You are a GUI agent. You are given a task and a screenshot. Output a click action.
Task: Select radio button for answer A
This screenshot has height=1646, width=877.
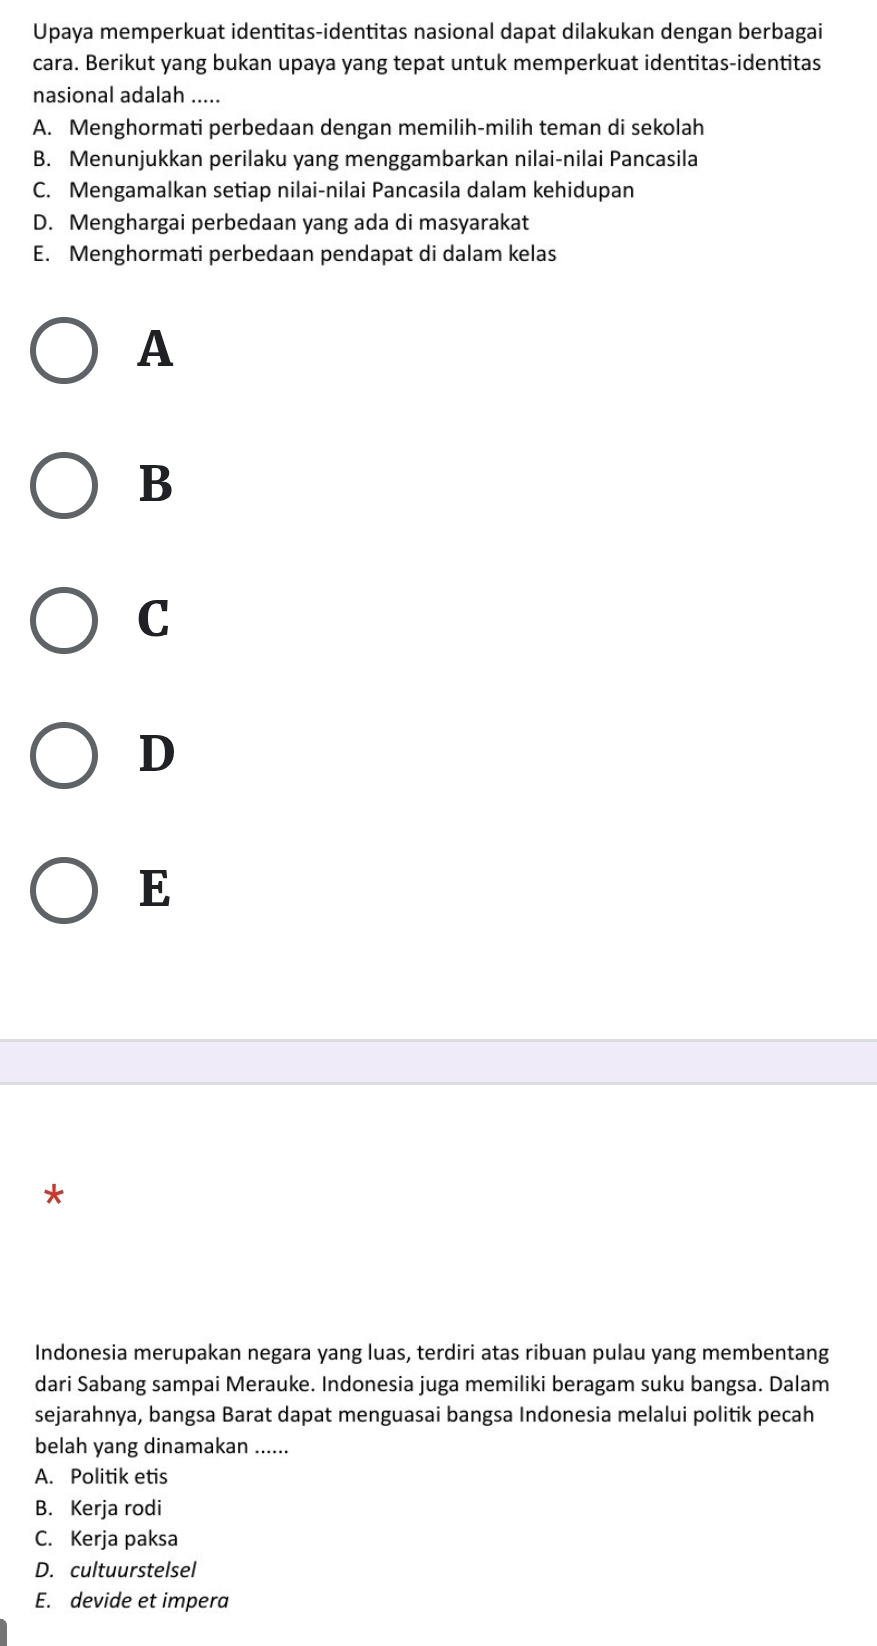(x=65, y=350)
